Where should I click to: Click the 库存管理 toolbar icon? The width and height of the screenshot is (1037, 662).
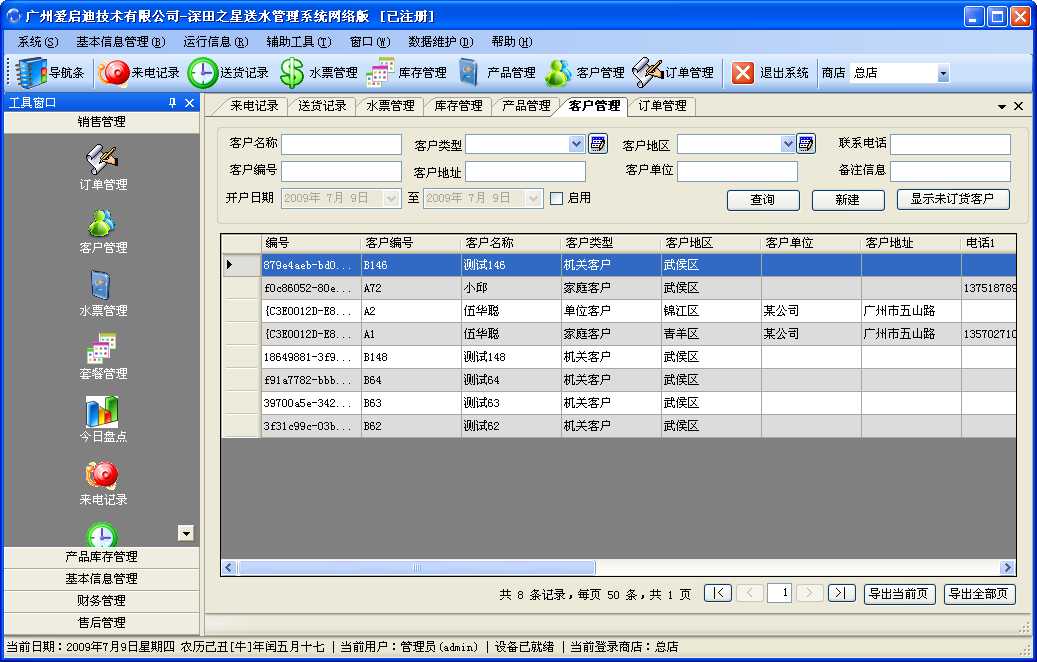click(x=407, y=73)
